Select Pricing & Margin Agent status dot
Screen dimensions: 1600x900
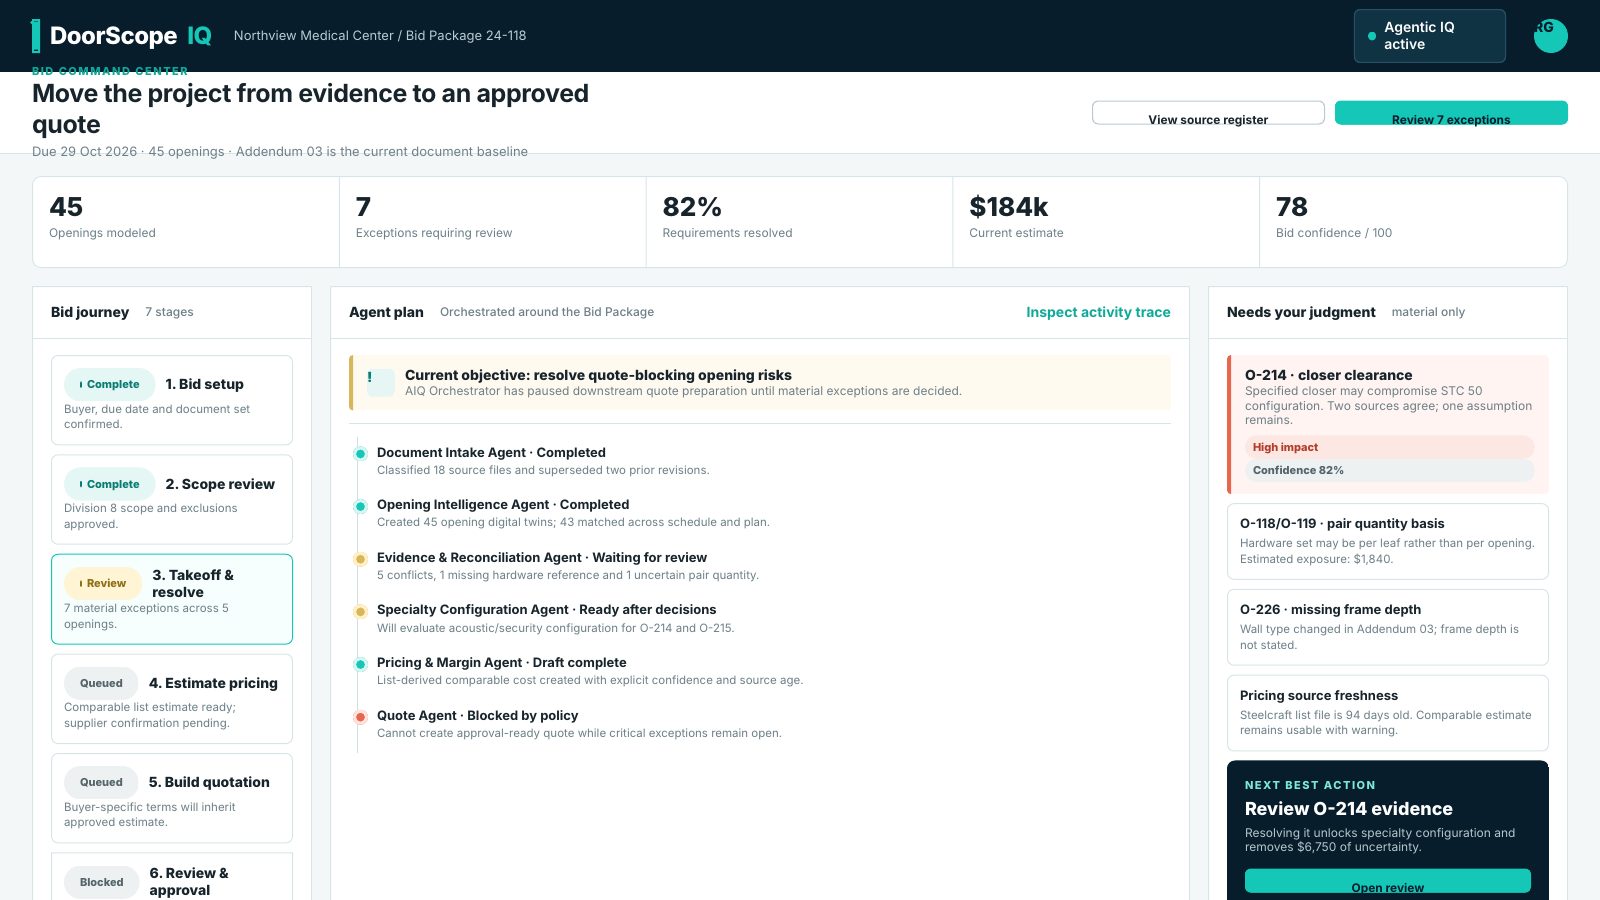(360, 664)
